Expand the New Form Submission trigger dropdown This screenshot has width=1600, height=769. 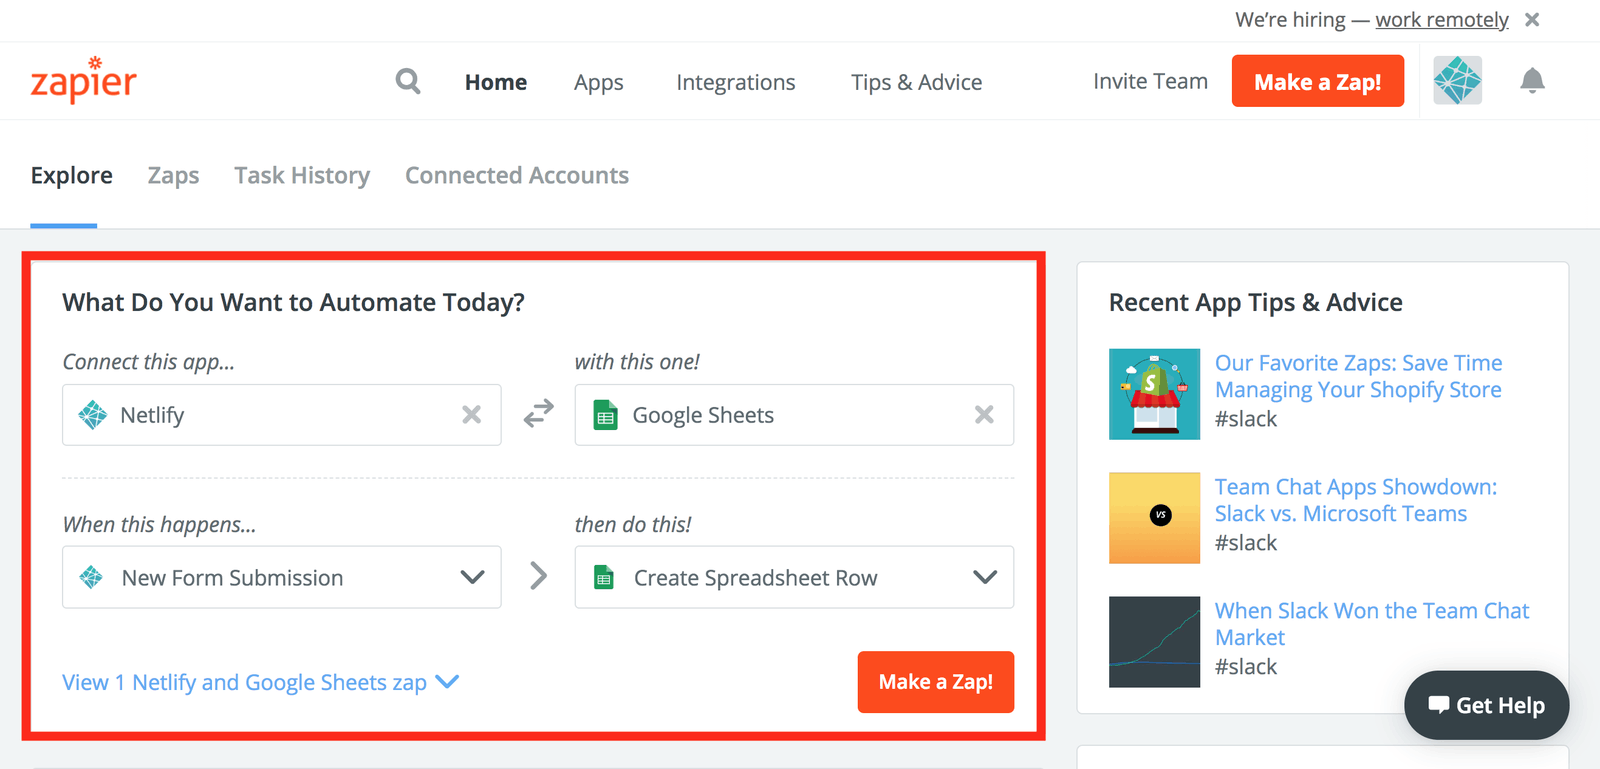pos(471,577)
